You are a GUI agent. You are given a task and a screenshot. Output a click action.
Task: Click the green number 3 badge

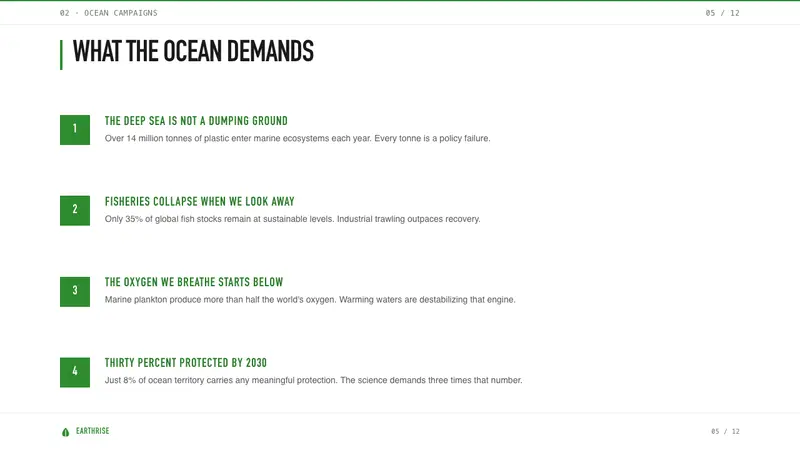point(75,291)
